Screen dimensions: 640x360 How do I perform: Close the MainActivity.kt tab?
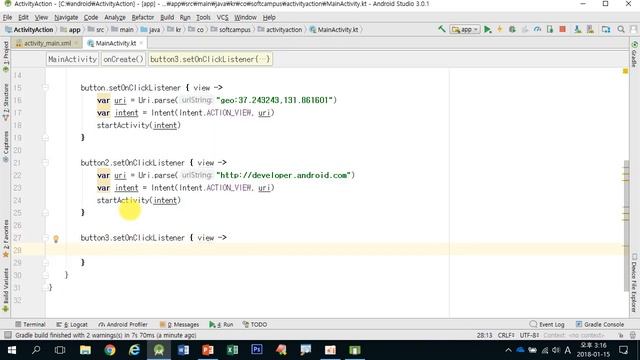point(141,43)
